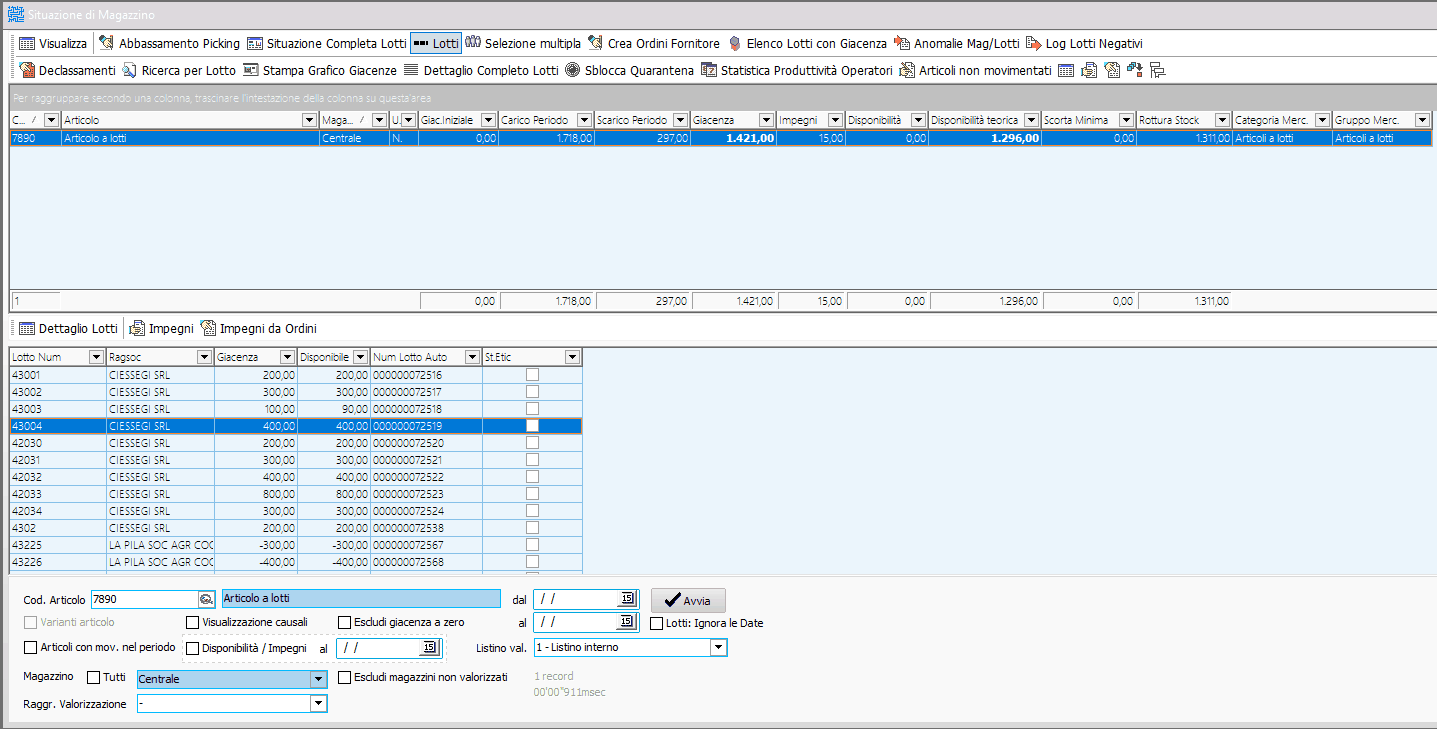This screenshot has height=729, width=1437.
Task: Click auto lot number 000000072524
Action: coord(407,510)
